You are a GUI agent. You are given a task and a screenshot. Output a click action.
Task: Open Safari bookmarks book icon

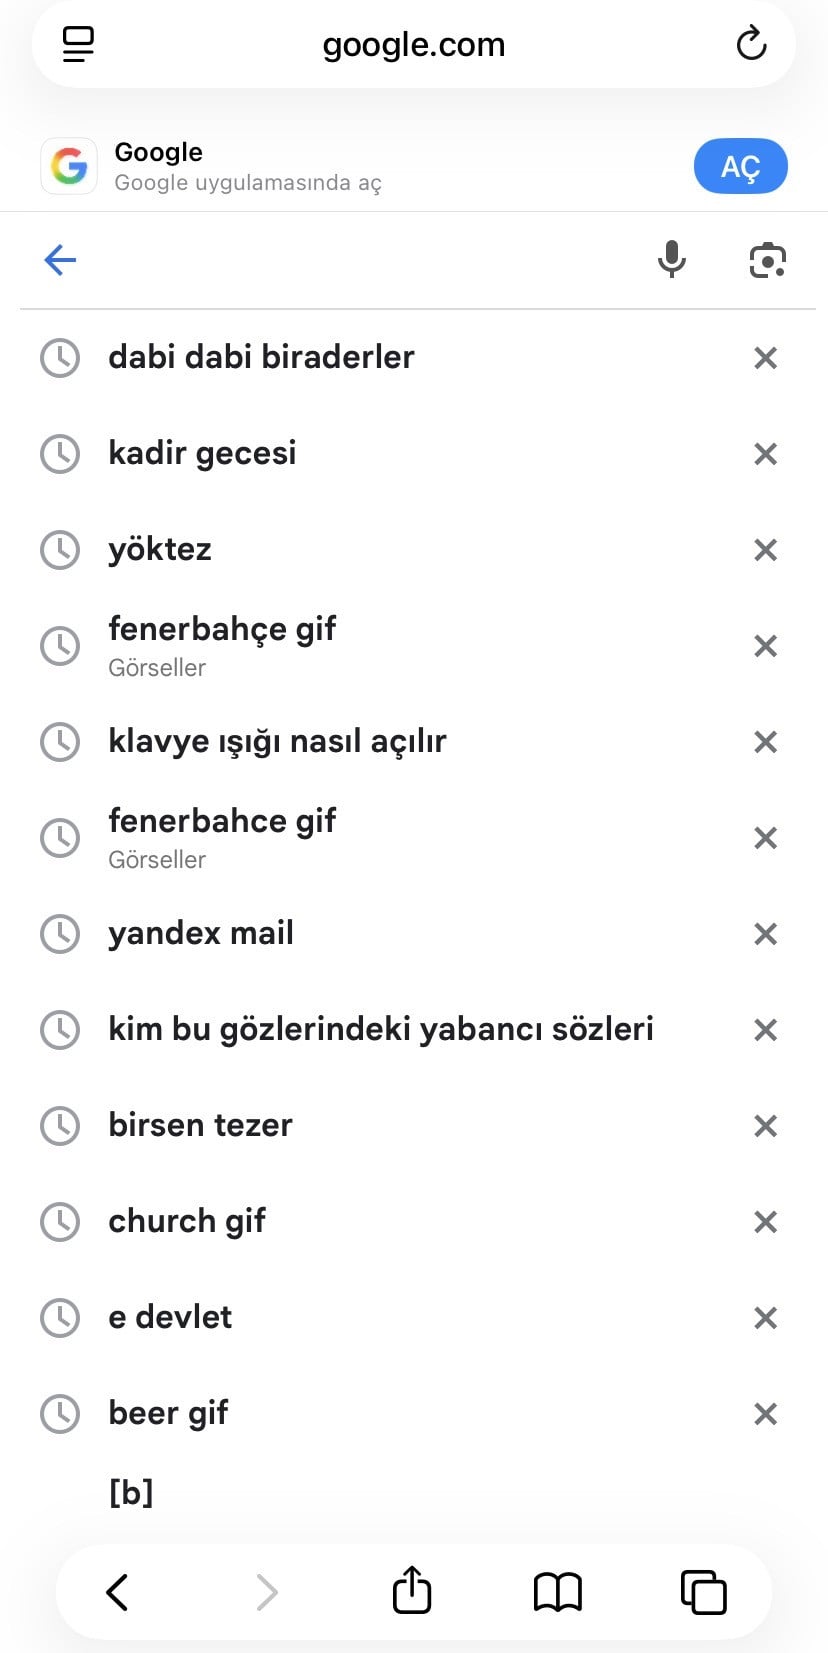pyautogui.click(x=557, y=1591)
